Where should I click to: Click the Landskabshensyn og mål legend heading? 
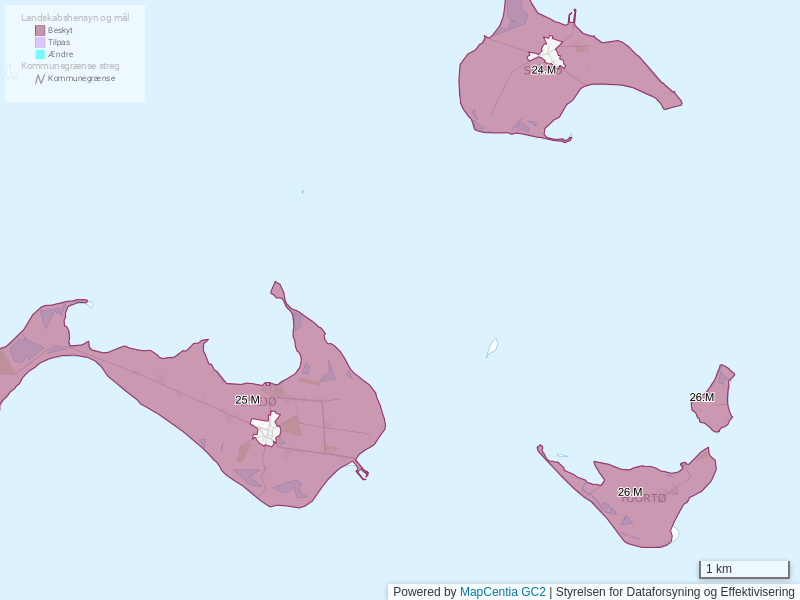click(x=75, y=18)
